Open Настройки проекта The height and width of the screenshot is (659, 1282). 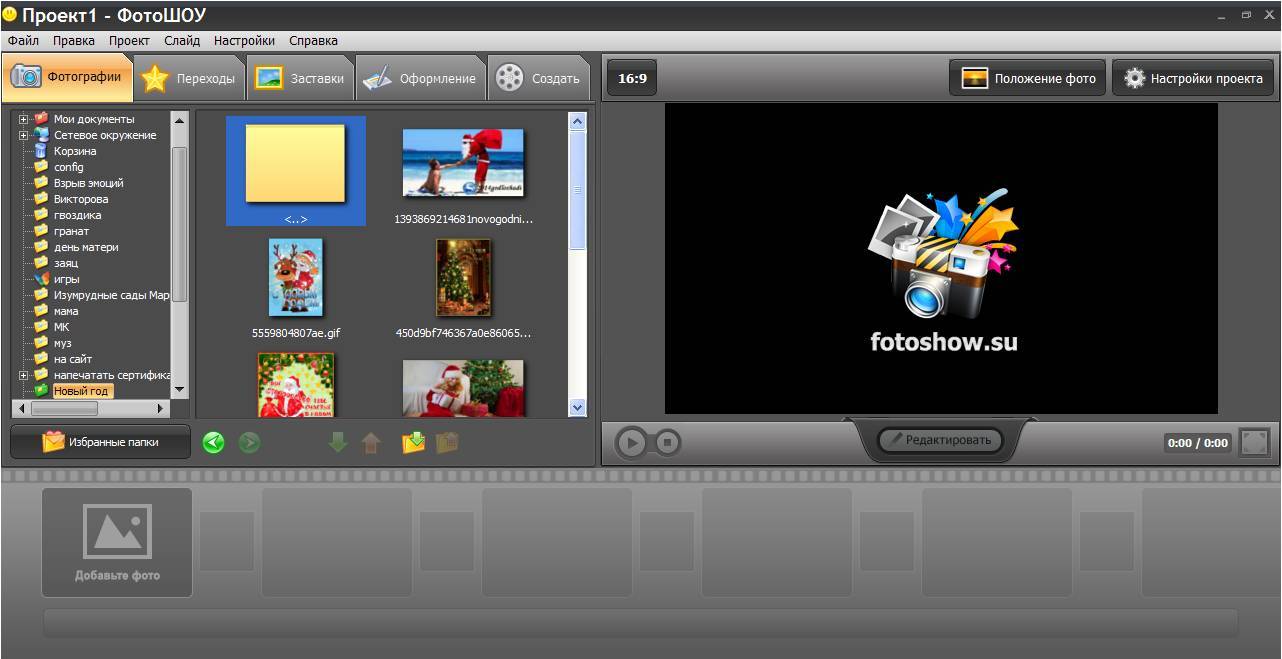(x=1193, y=78)
